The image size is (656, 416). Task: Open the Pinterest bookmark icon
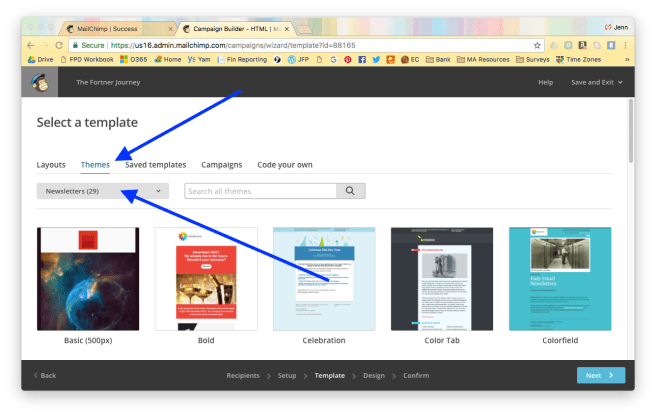pyautogui.click(x=348, y=59)
